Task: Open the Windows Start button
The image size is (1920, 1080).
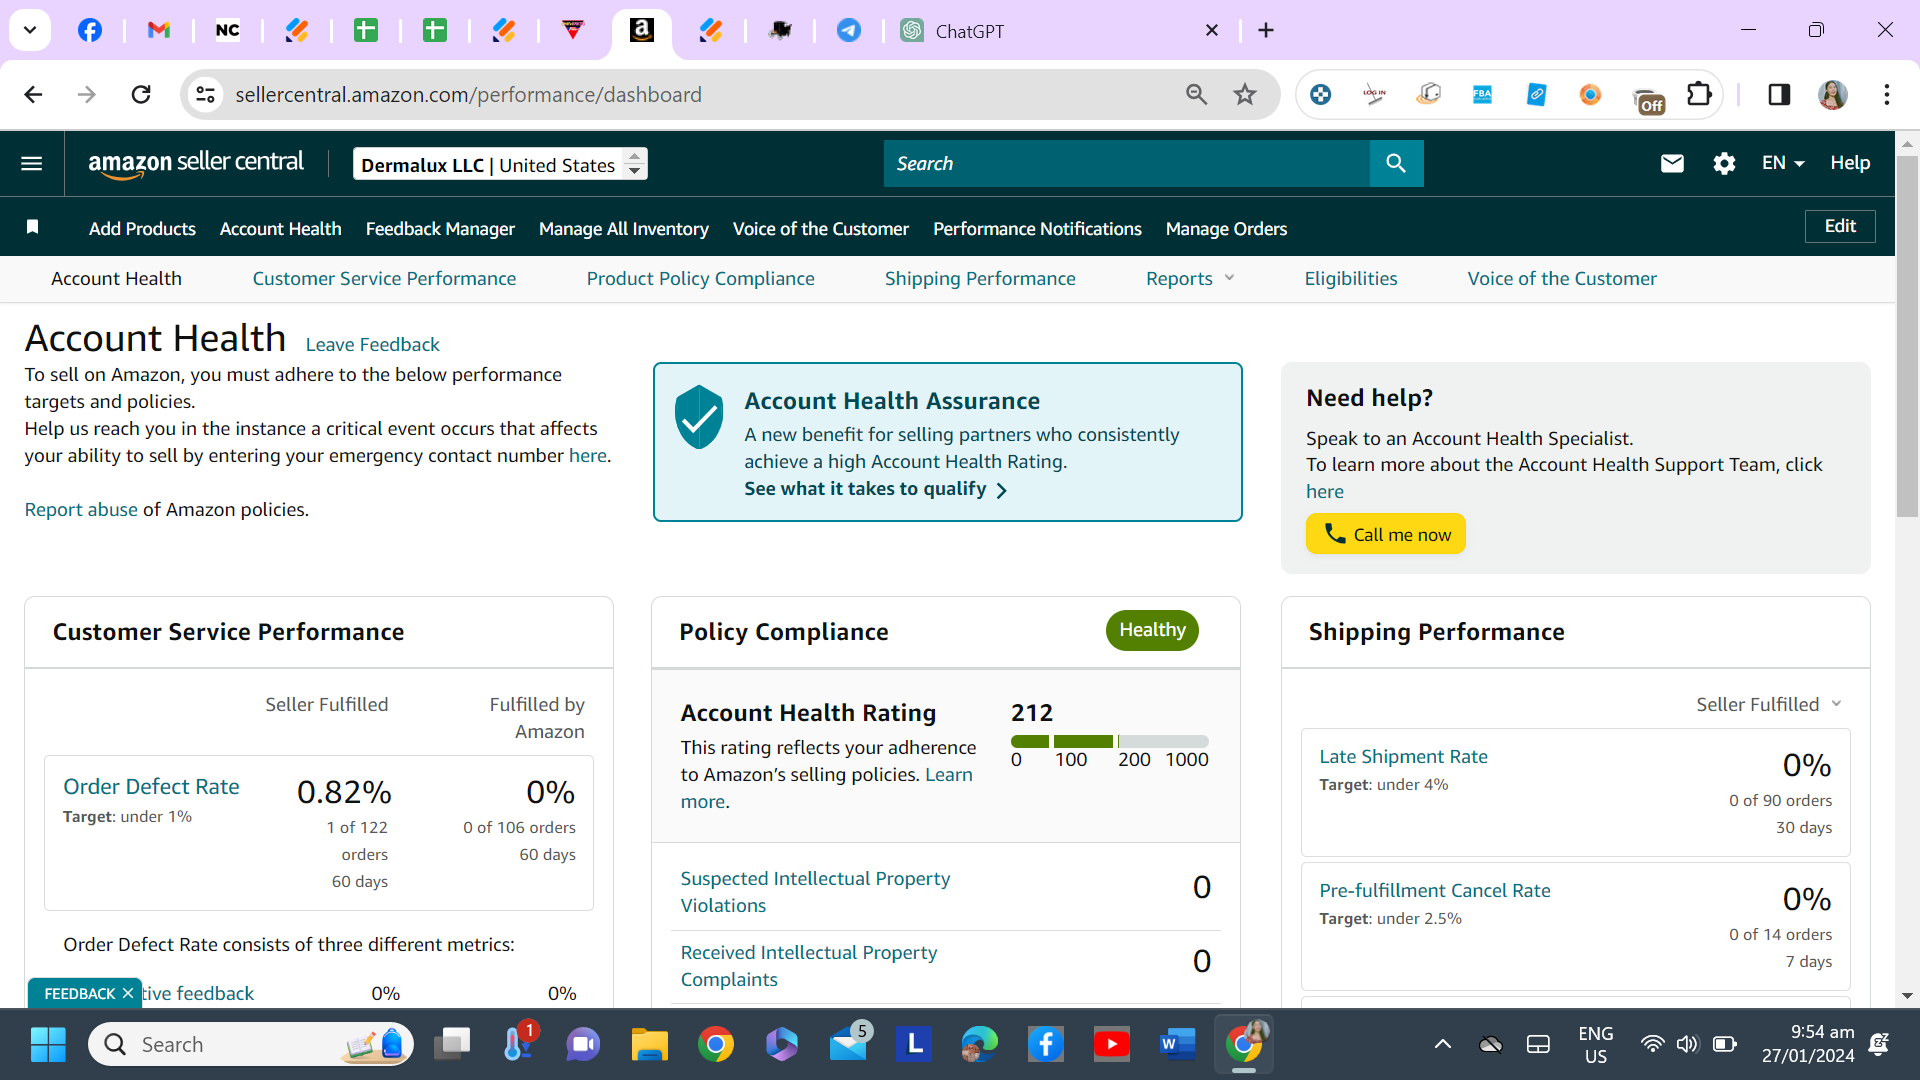Action: [x=48, y=1044]
